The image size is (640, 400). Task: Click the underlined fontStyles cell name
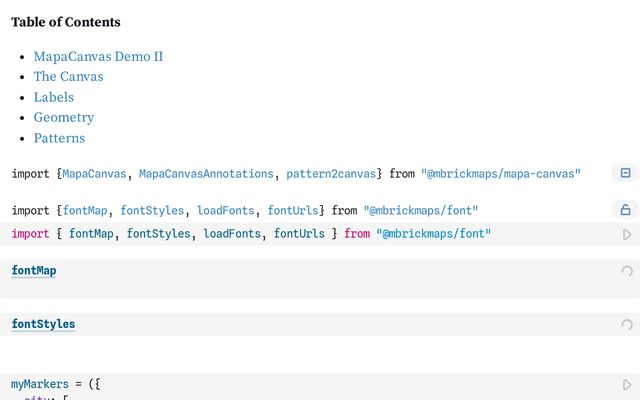click(43, 324)
